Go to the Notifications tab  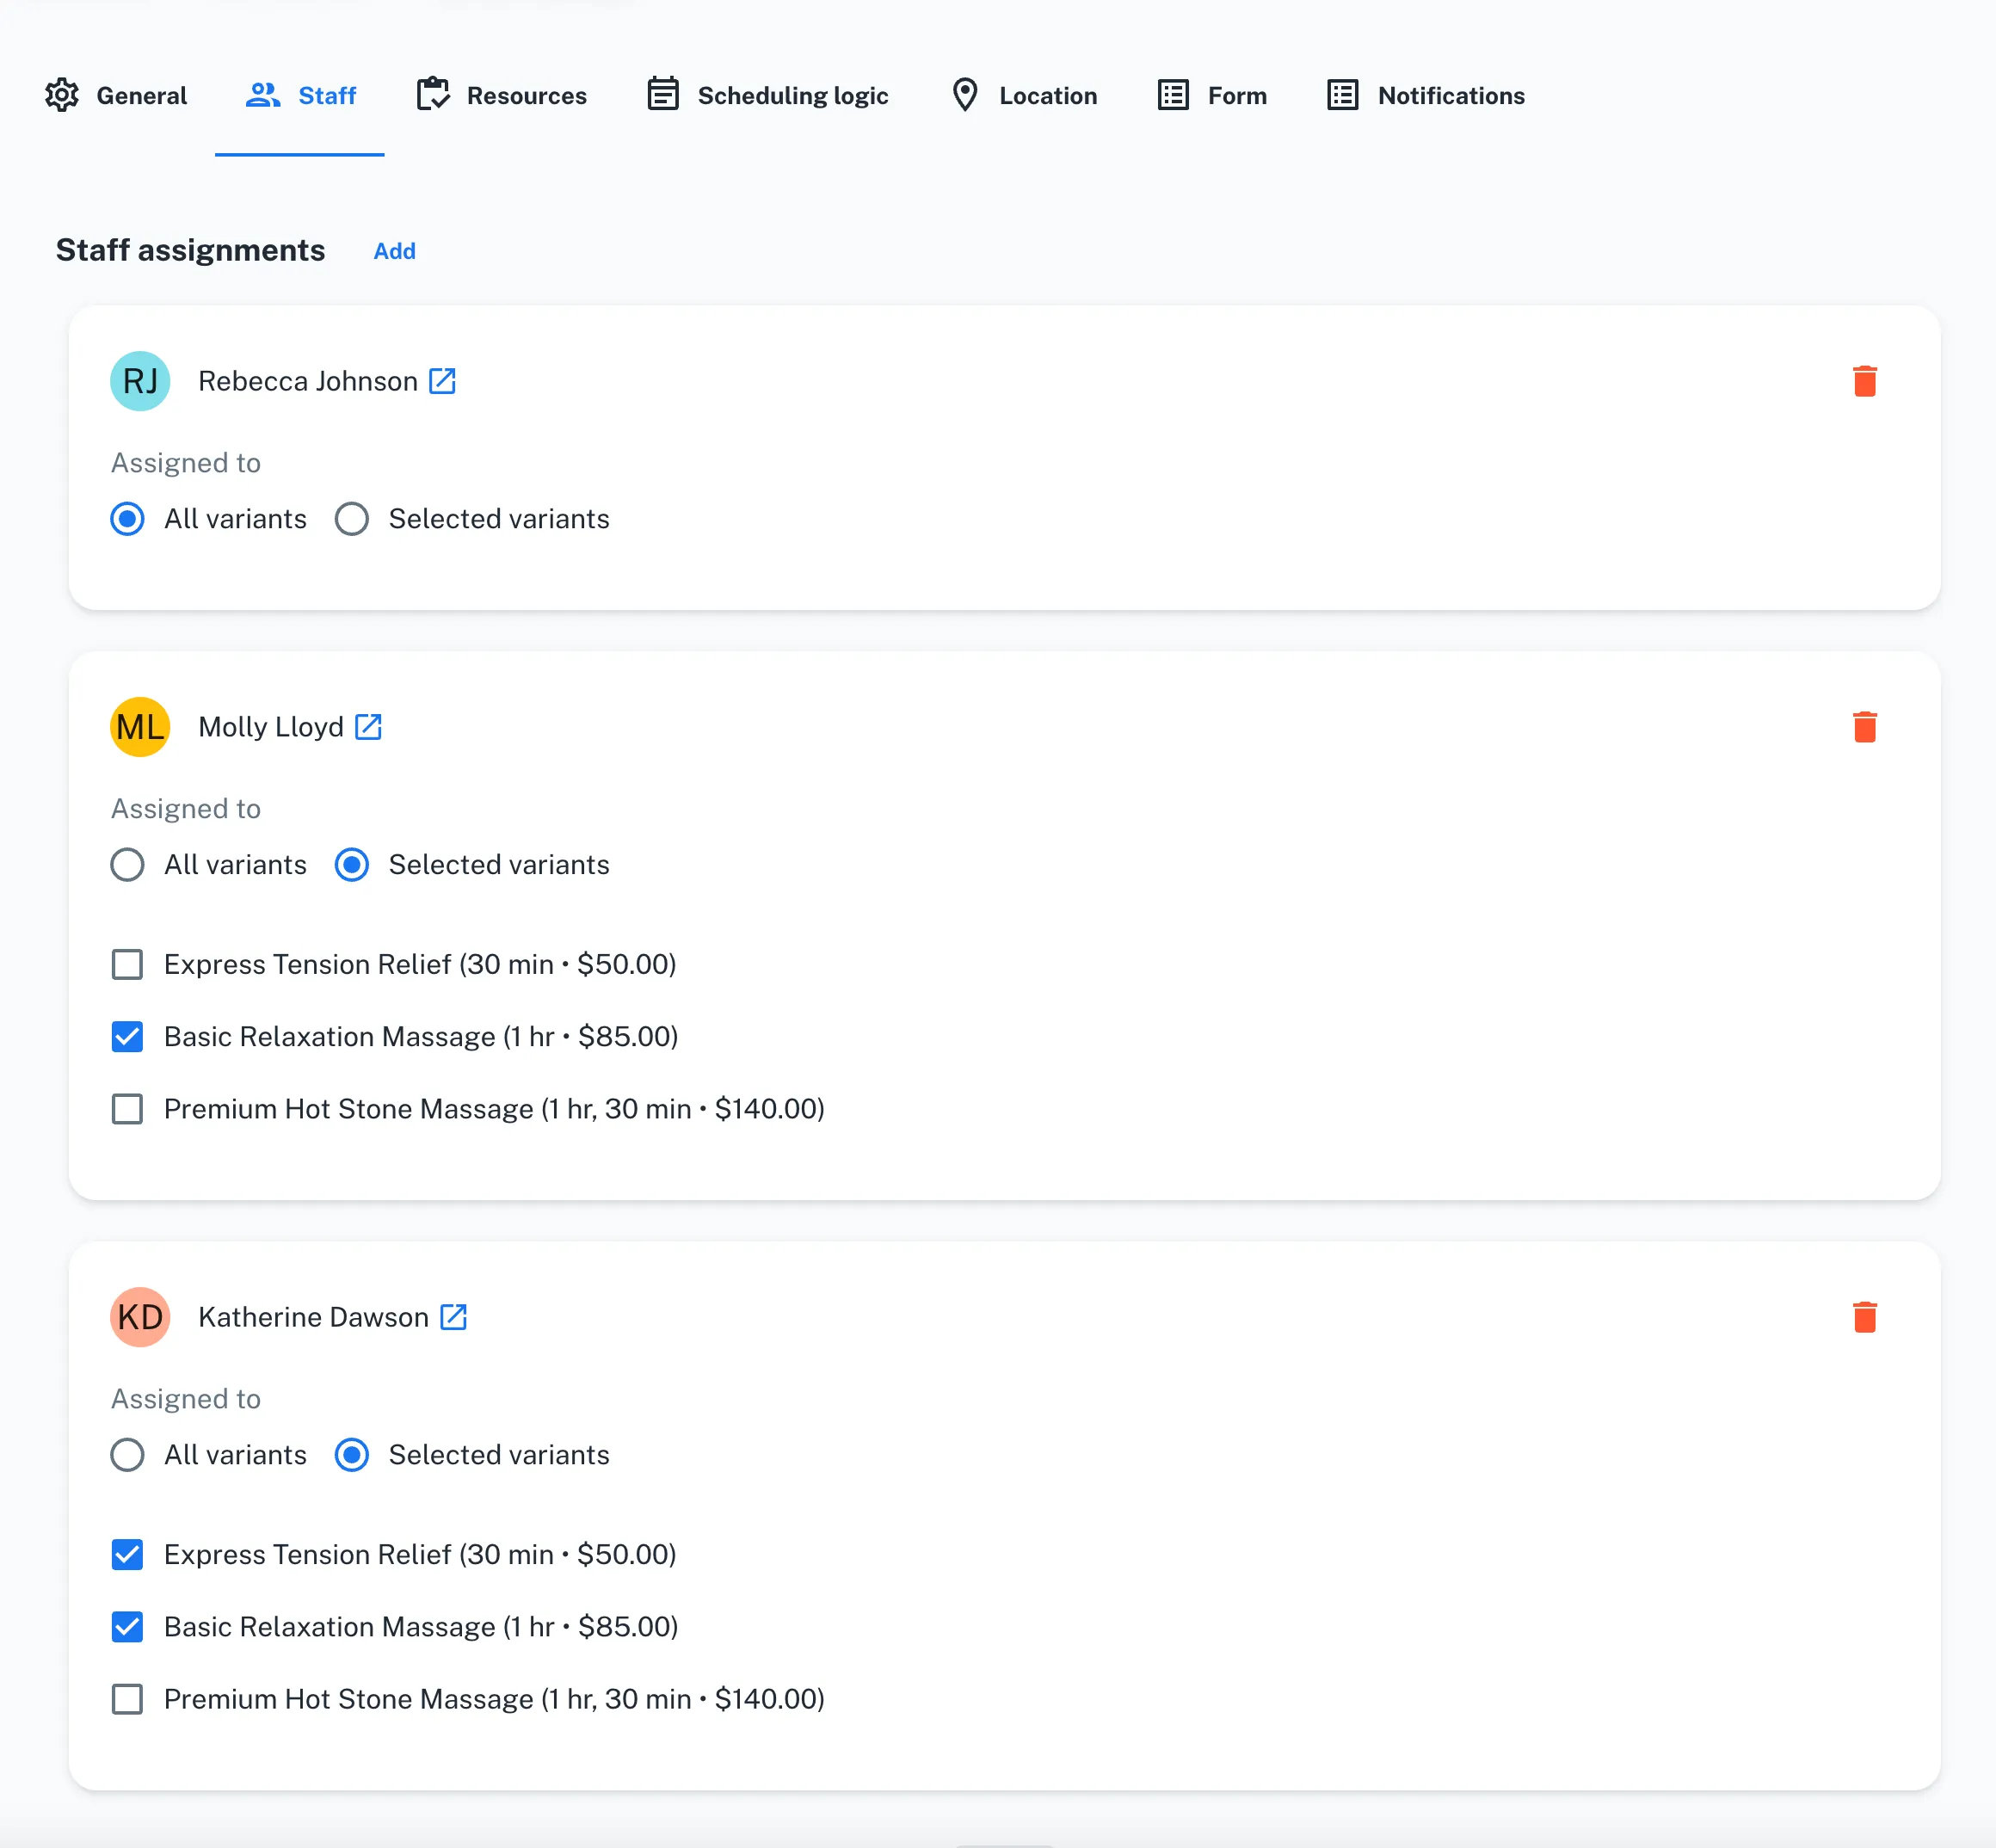pos(1426,96)
